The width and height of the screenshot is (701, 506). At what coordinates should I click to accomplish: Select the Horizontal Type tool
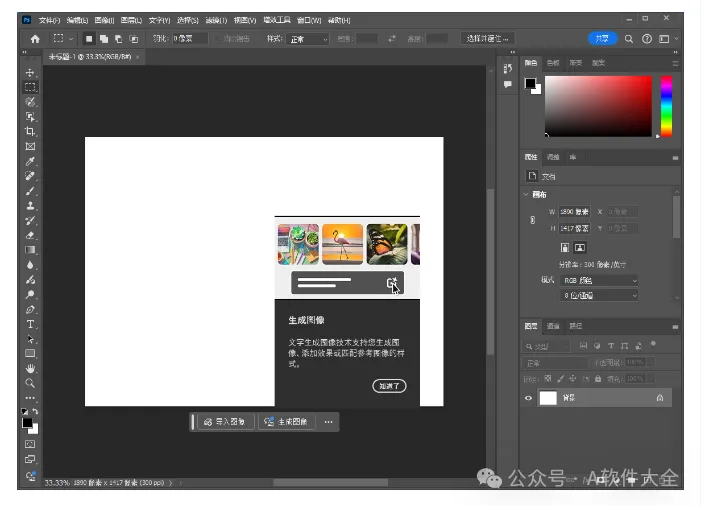pos(30,324)
